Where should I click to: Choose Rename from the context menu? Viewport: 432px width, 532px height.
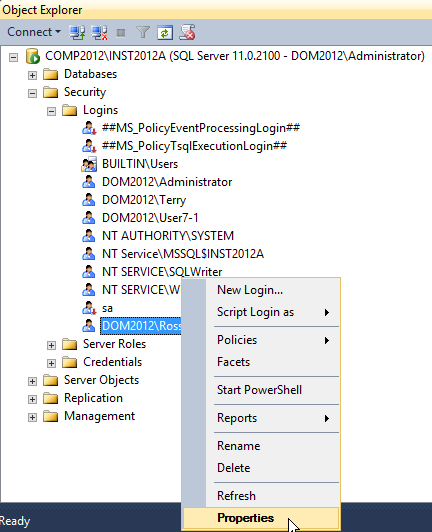(261, 446)
